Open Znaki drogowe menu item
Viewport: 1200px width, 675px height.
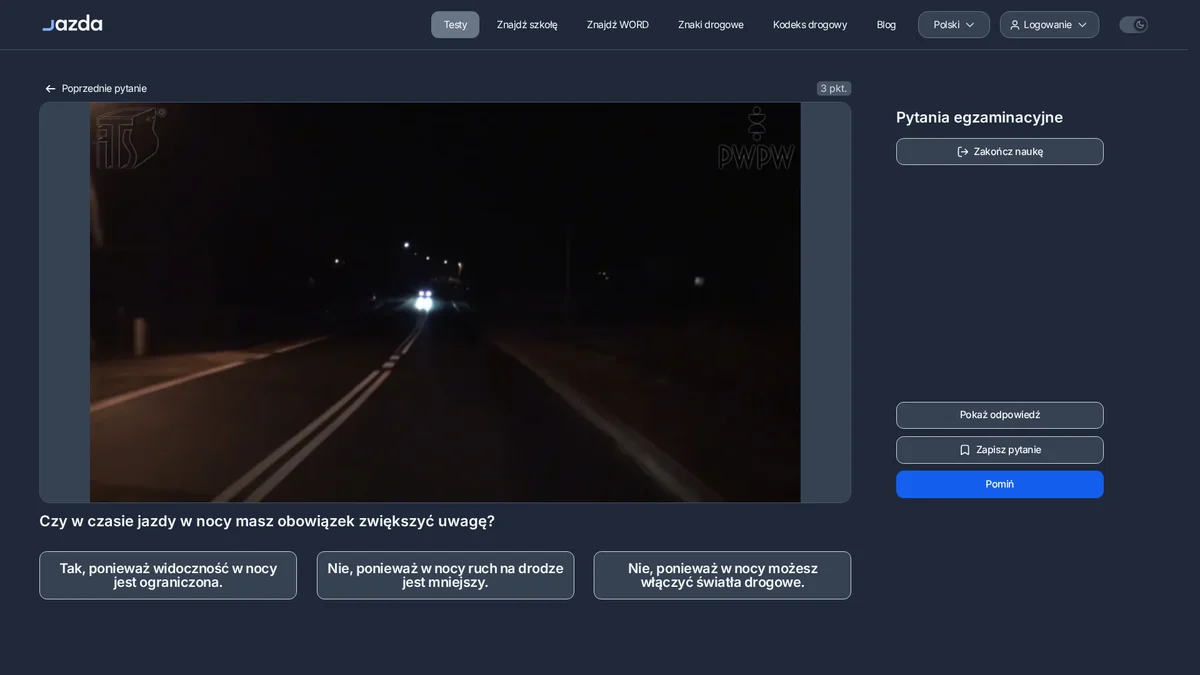(x=711, y=25)
